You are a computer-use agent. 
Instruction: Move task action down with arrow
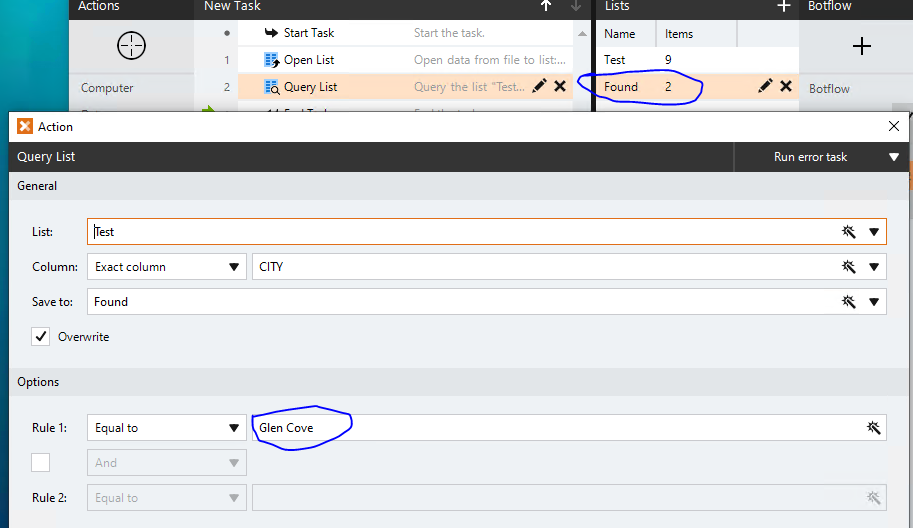tap(576, 6)
